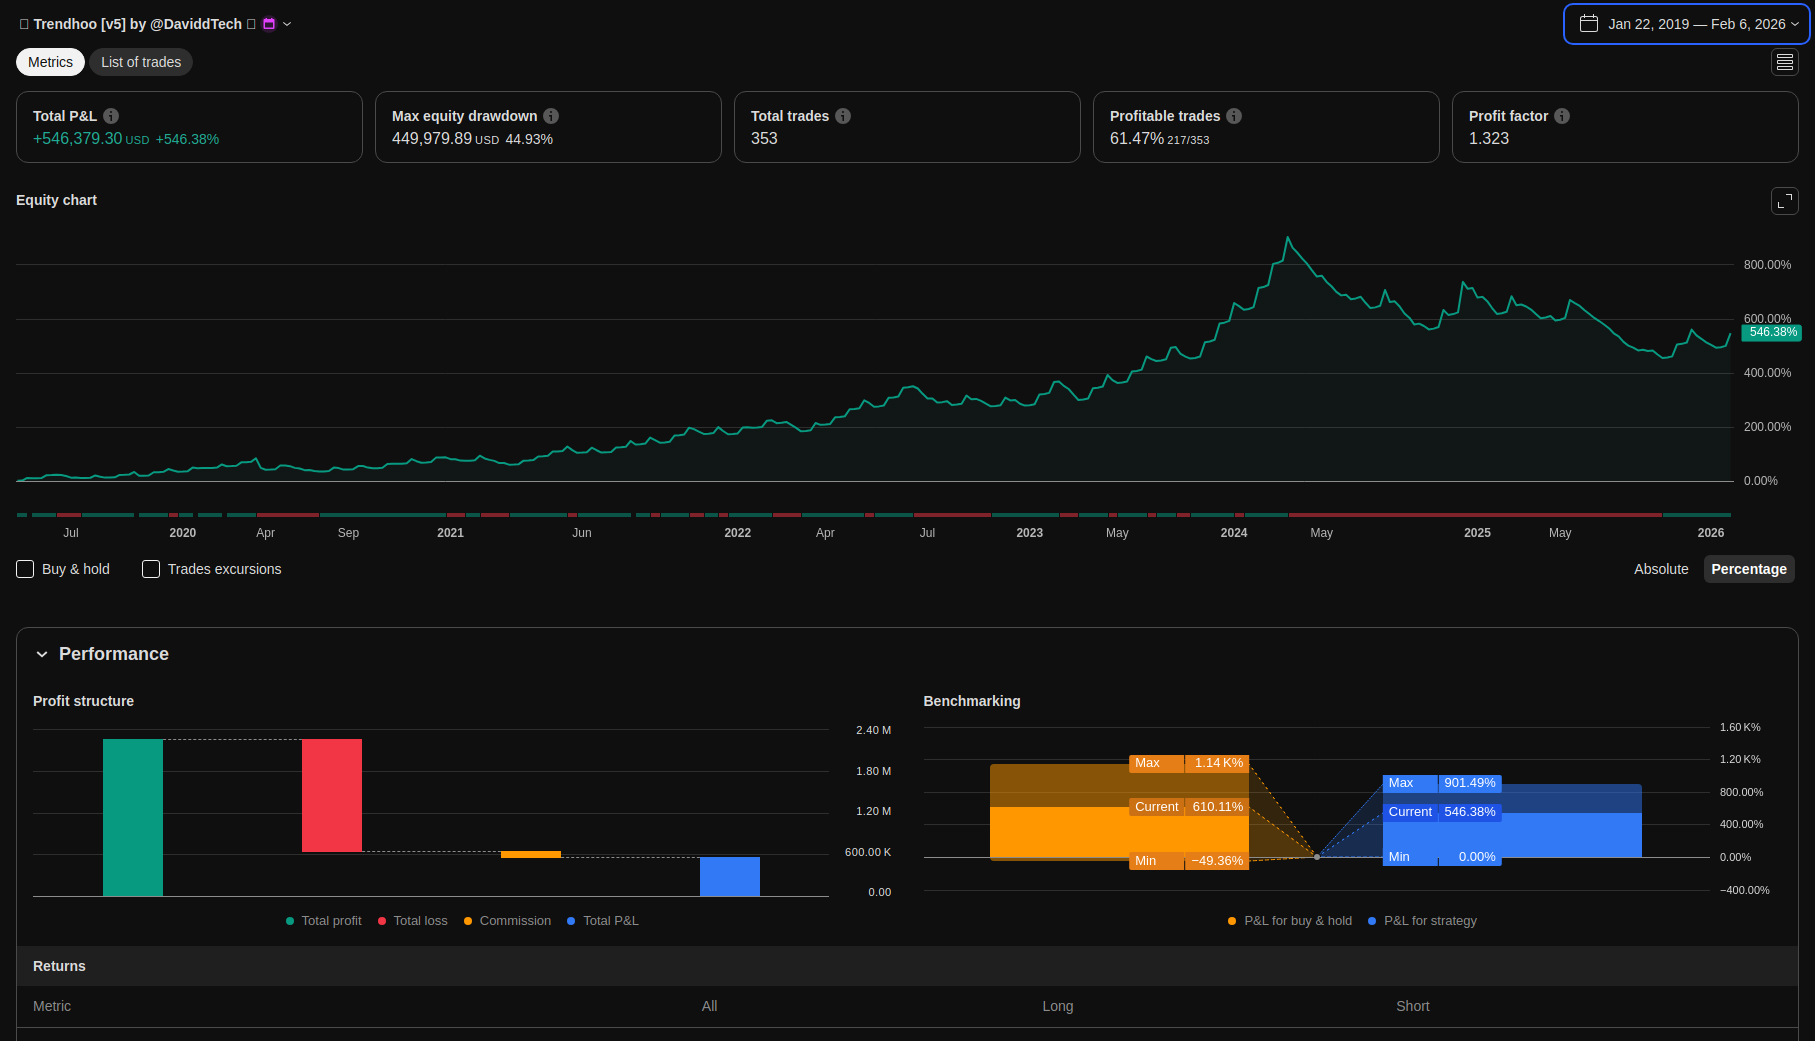Screen dimensions: 1815x1041
Task: Enable the Trades excursions checkbox
Action: (151, 569)
